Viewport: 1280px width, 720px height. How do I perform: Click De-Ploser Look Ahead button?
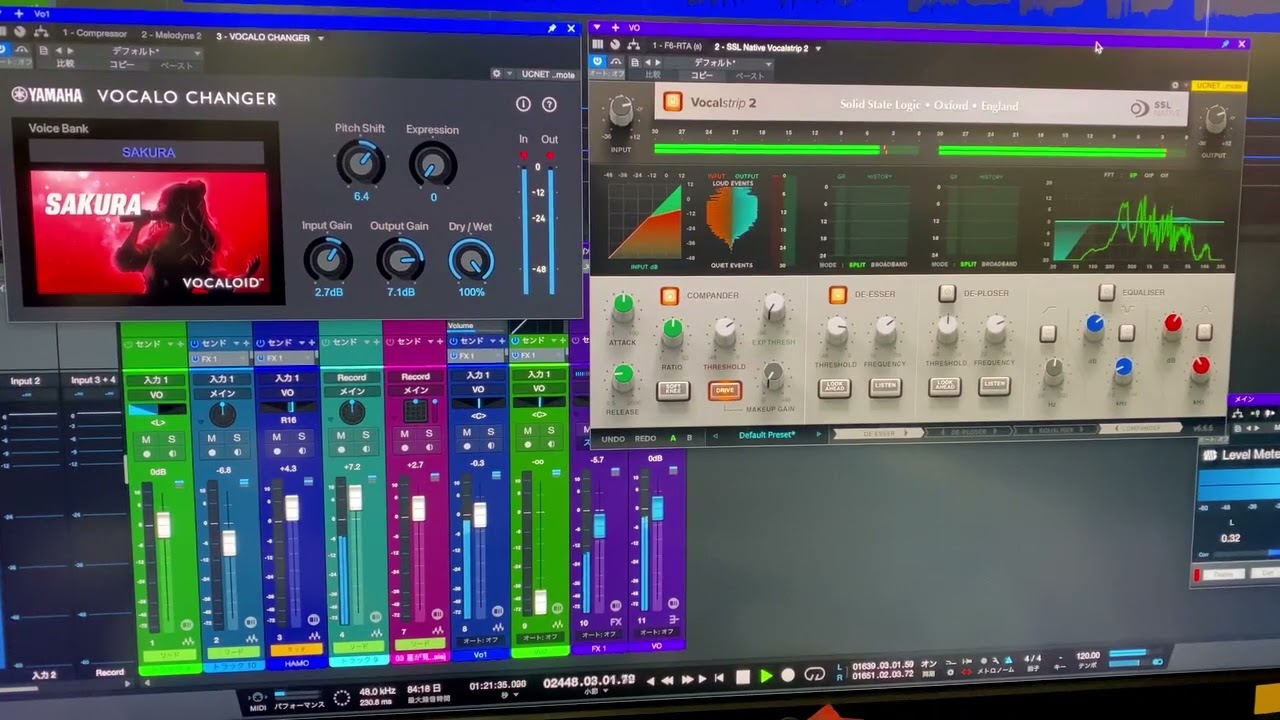coord(945,385)
